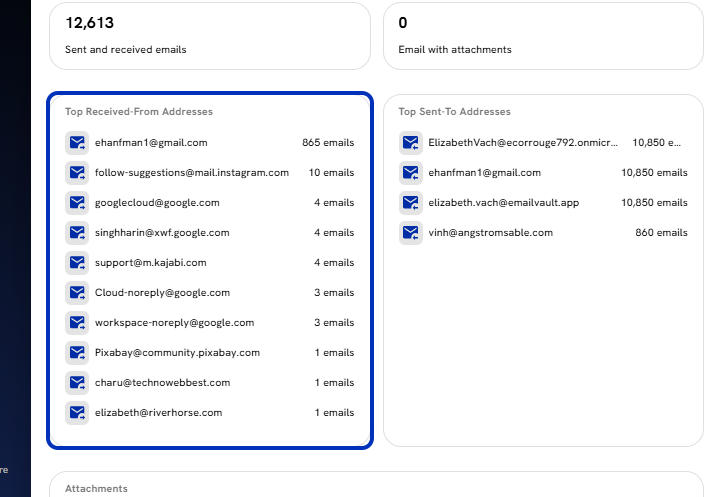Click the Top Received-From Addresses heading
715x497 pixels.
(139, 112)
